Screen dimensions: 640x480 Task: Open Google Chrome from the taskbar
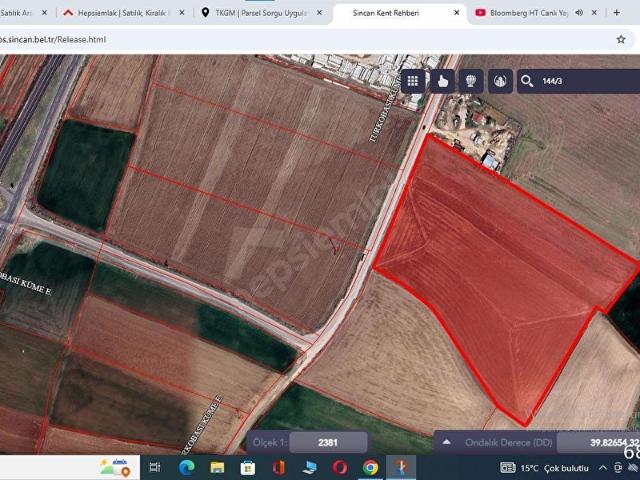370,467
